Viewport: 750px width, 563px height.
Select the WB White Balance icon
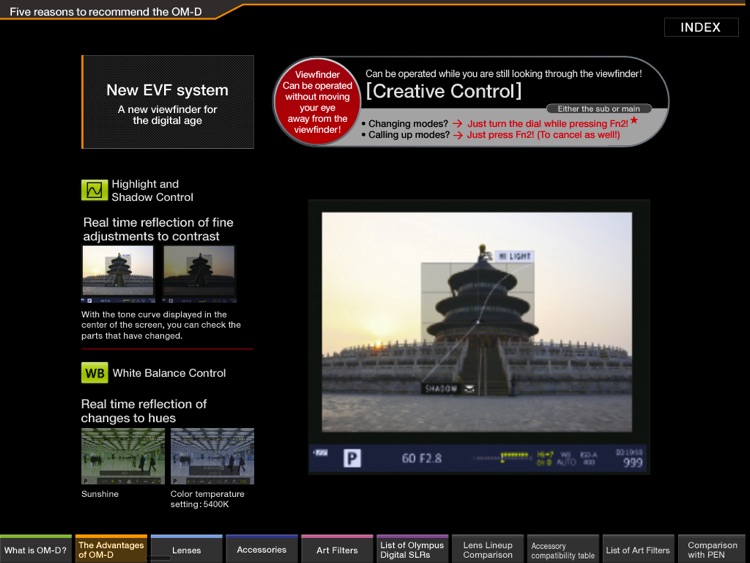point(94,373)
